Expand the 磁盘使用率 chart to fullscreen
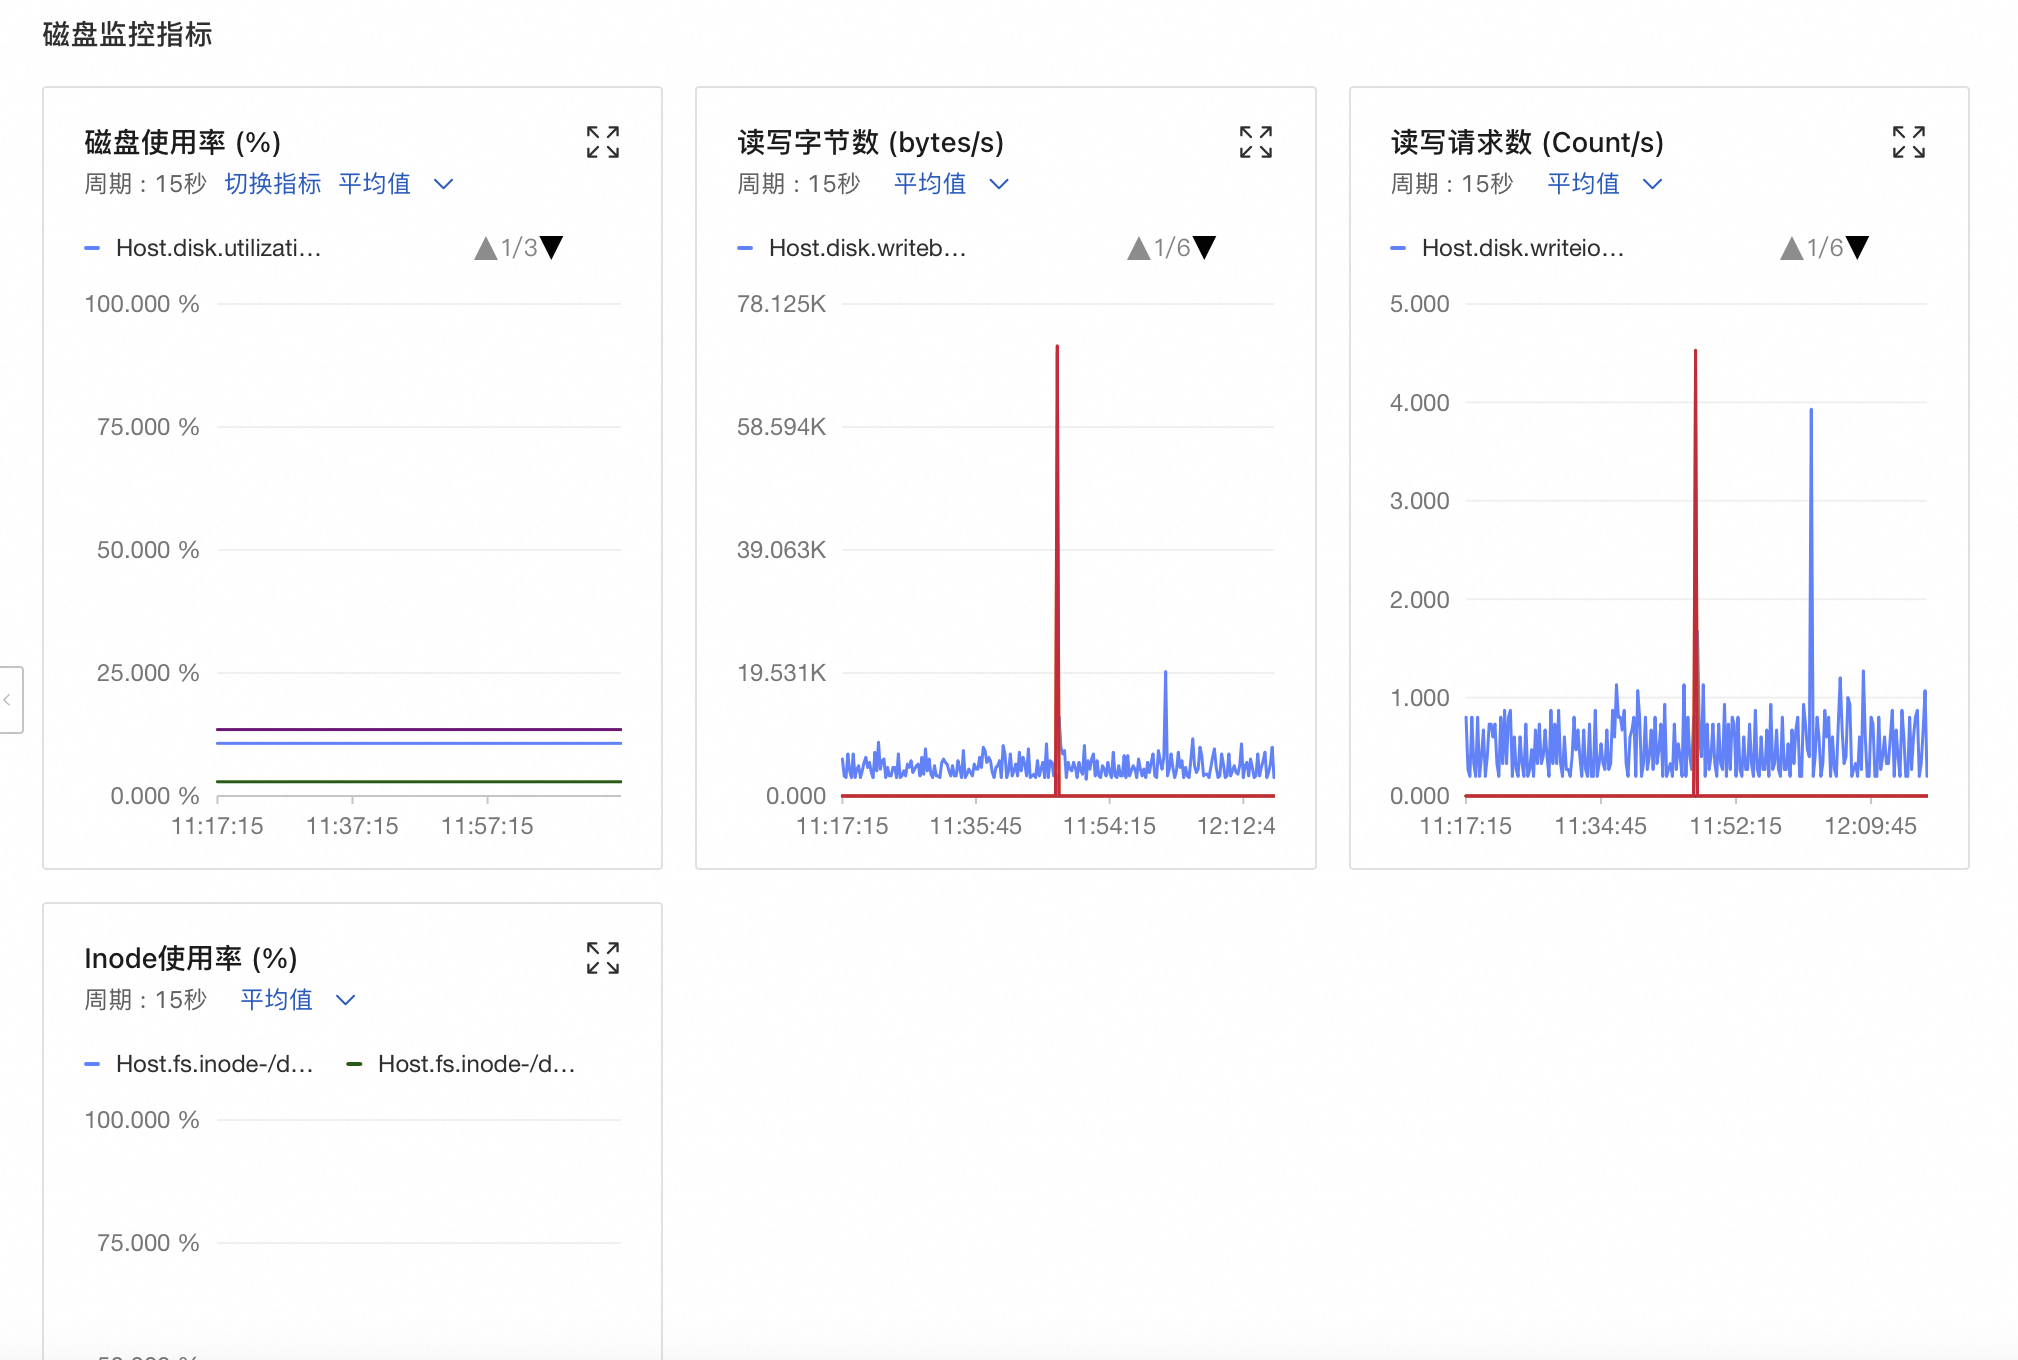The height and width of the screenshot is (1360, 2018). [603, 142]
